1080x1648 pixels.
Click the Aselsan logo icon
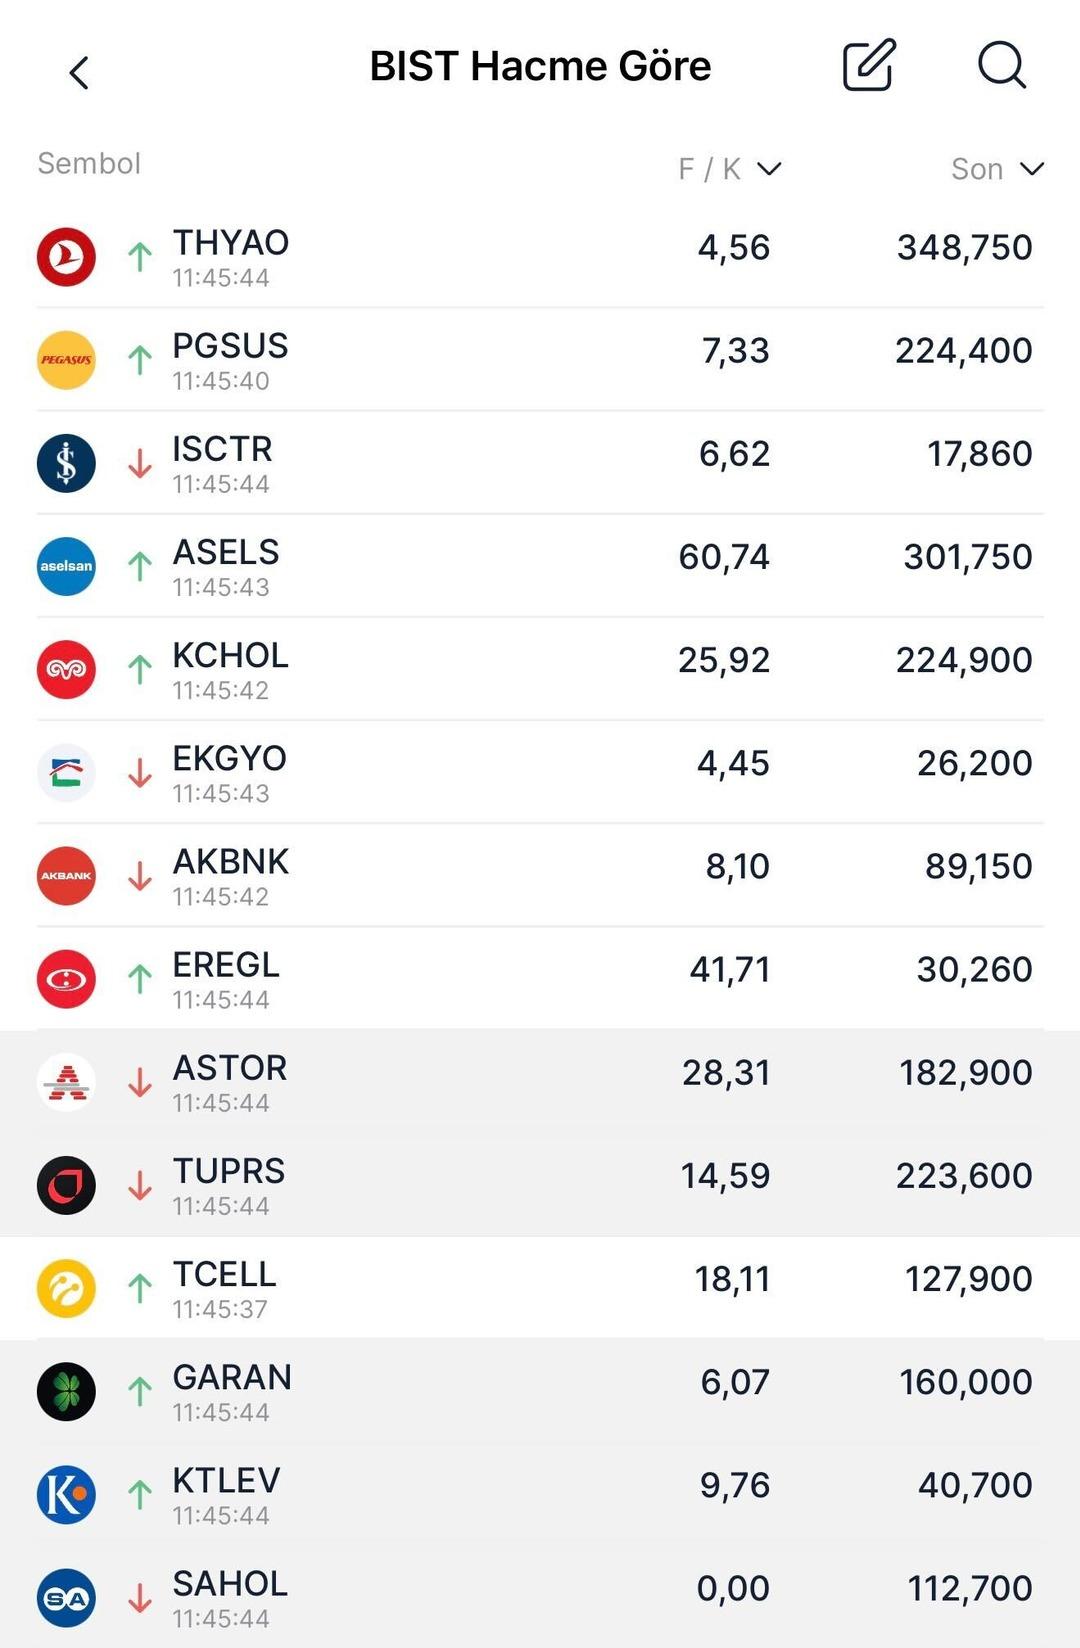click(65, 567)
